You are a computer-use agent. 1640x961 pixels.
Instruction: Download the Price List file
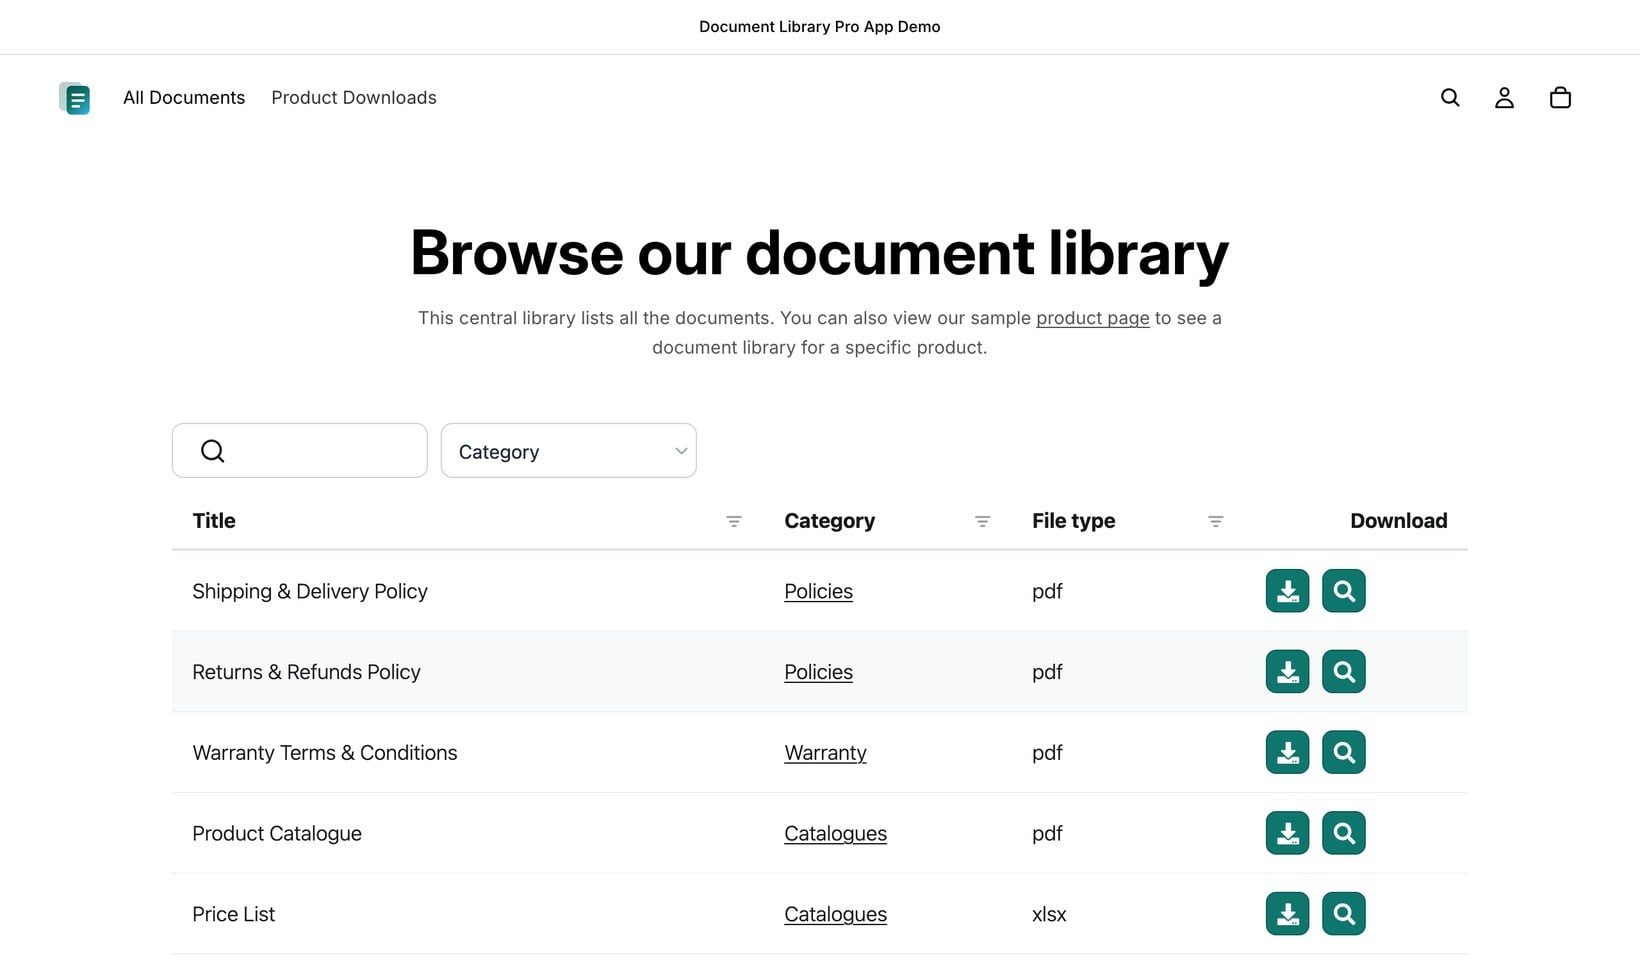pyautogui.click(x=1287, y=914)
